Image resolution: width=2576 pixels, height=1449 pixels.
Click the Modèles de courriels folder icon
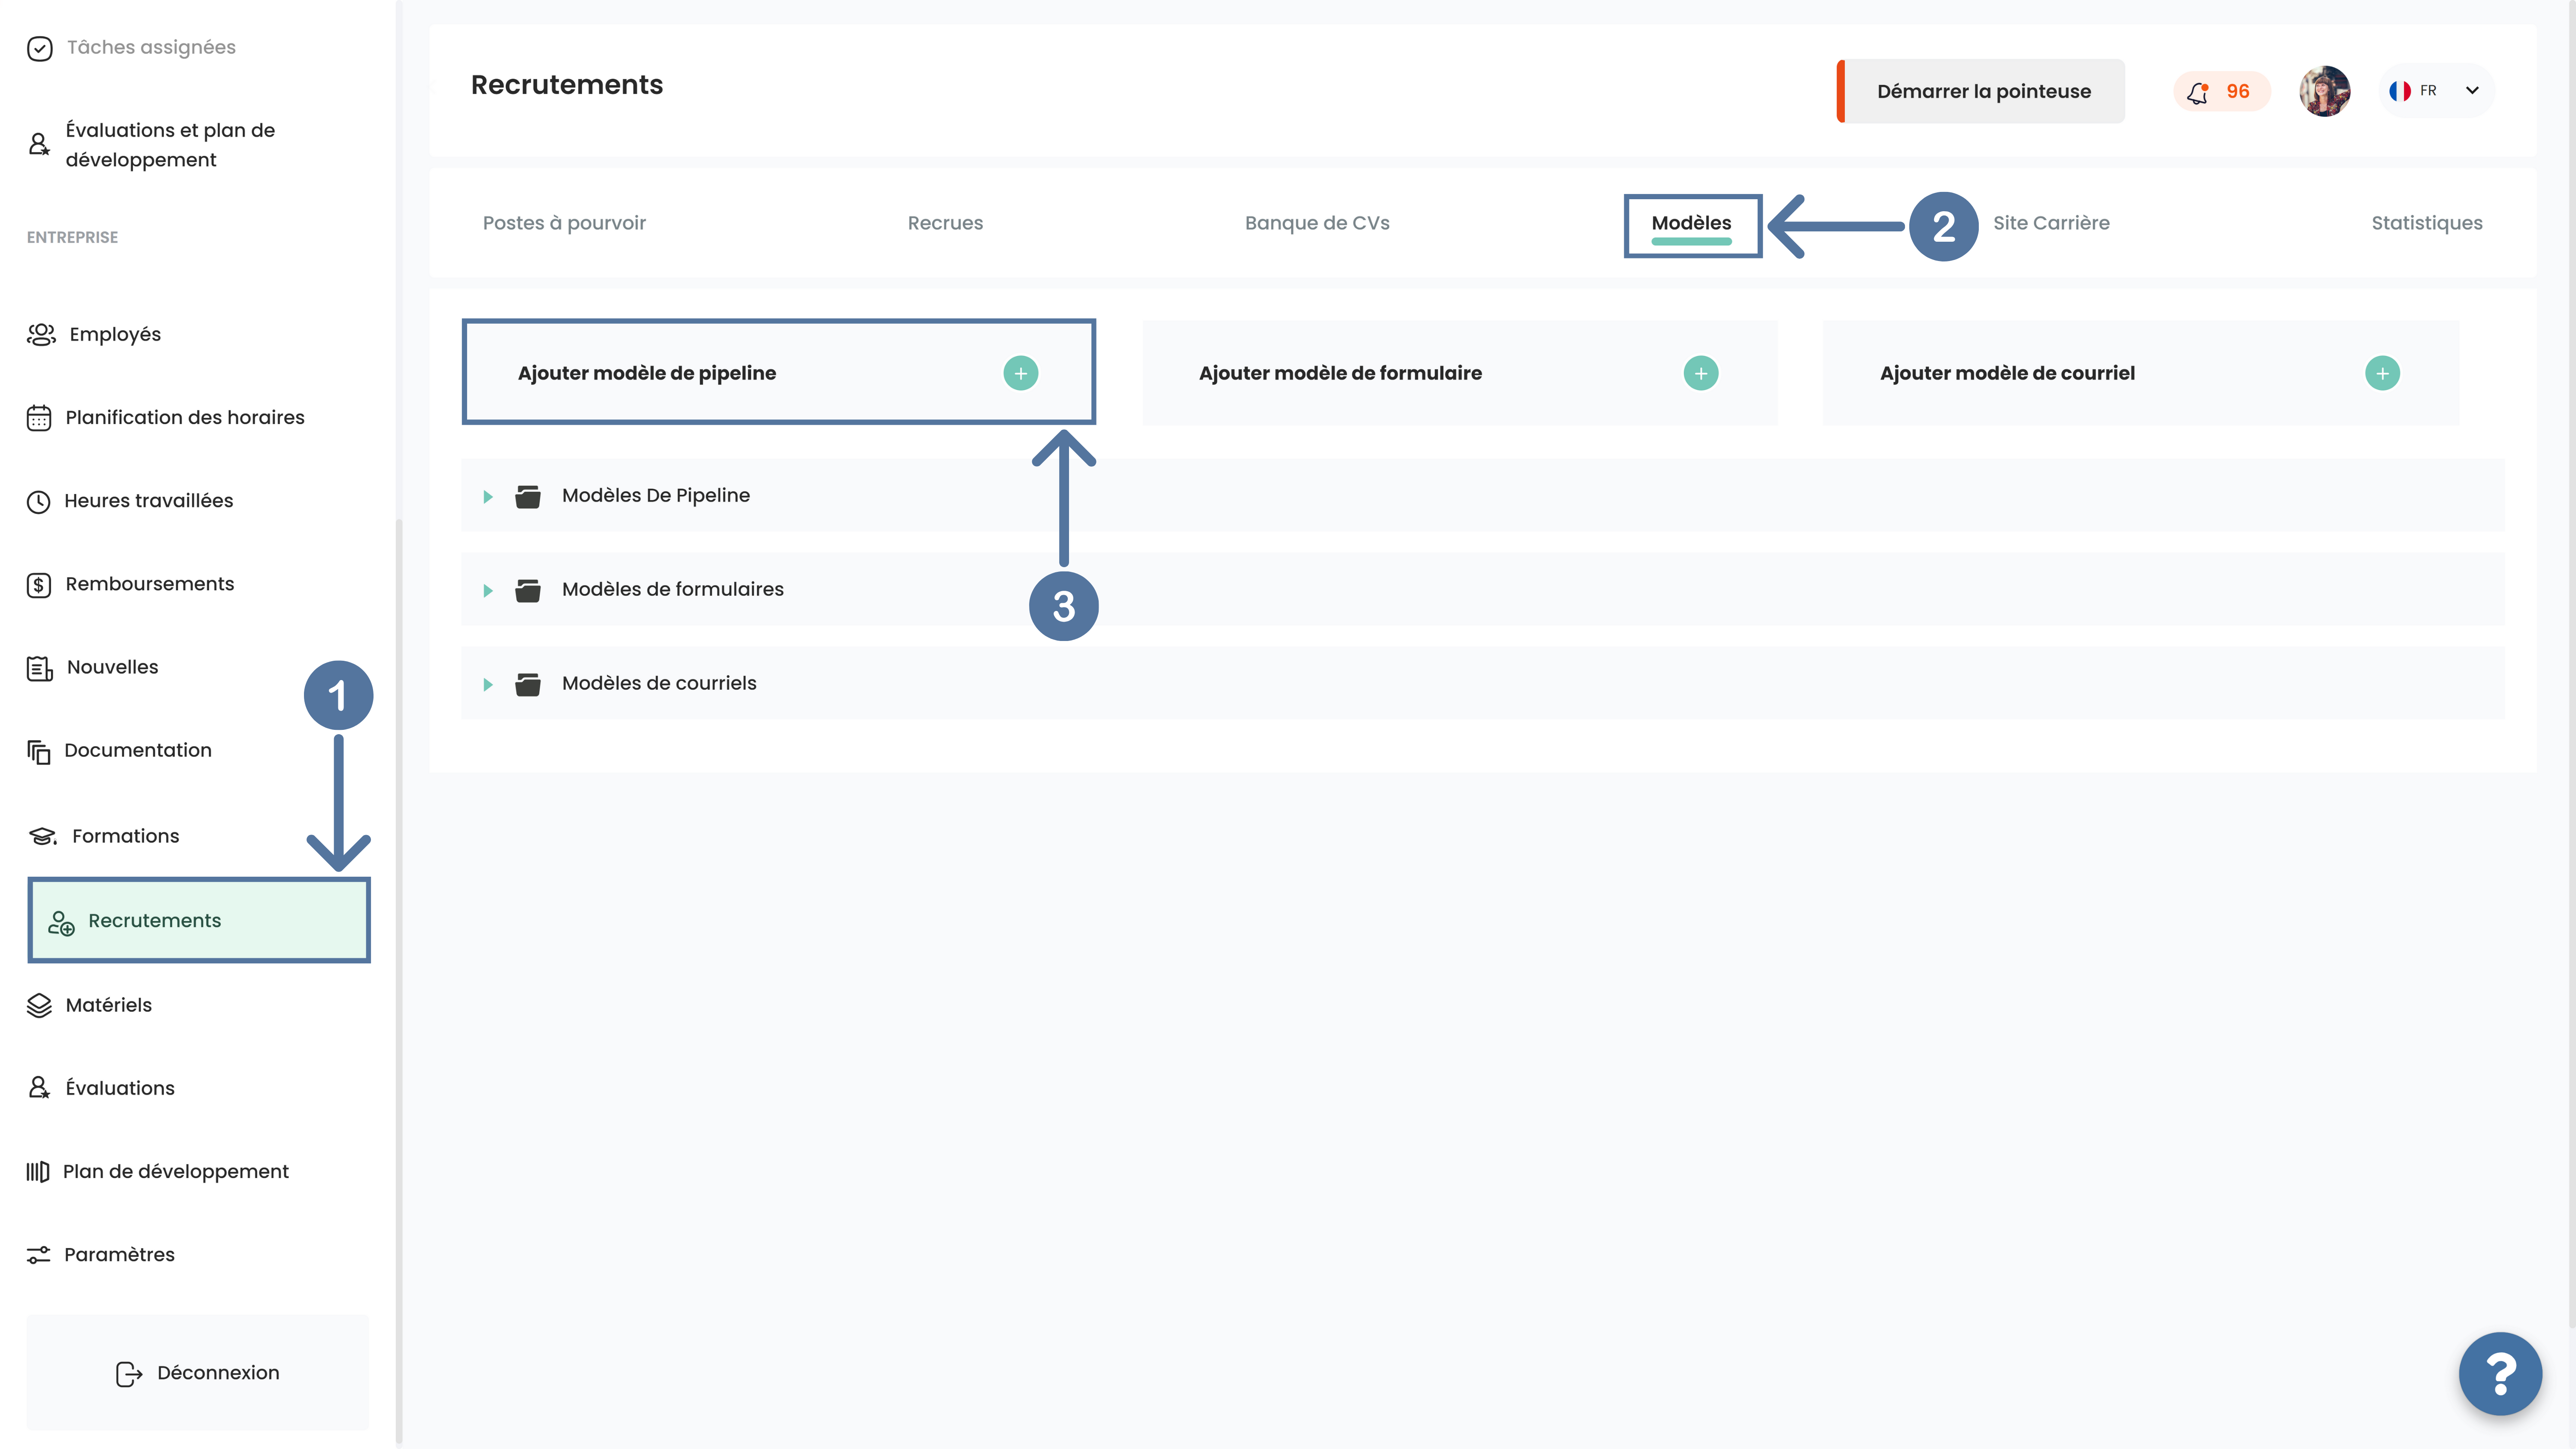(528, 684)
